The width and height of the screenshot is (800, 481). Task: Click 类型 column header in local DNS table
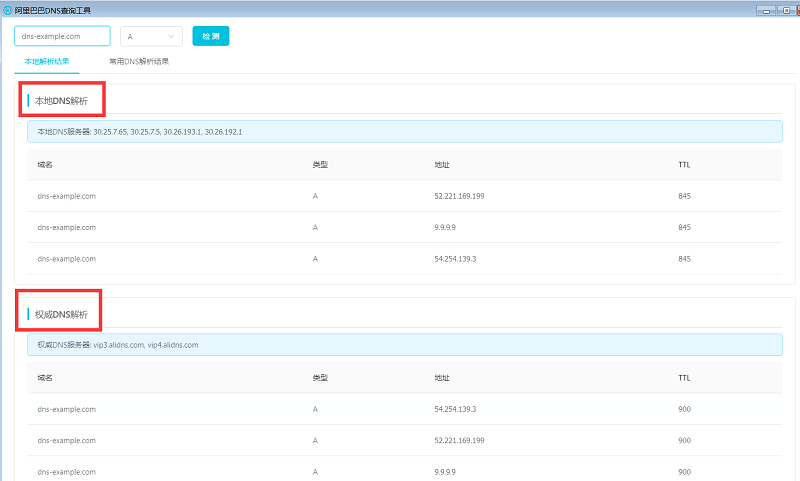pos(320,165)
